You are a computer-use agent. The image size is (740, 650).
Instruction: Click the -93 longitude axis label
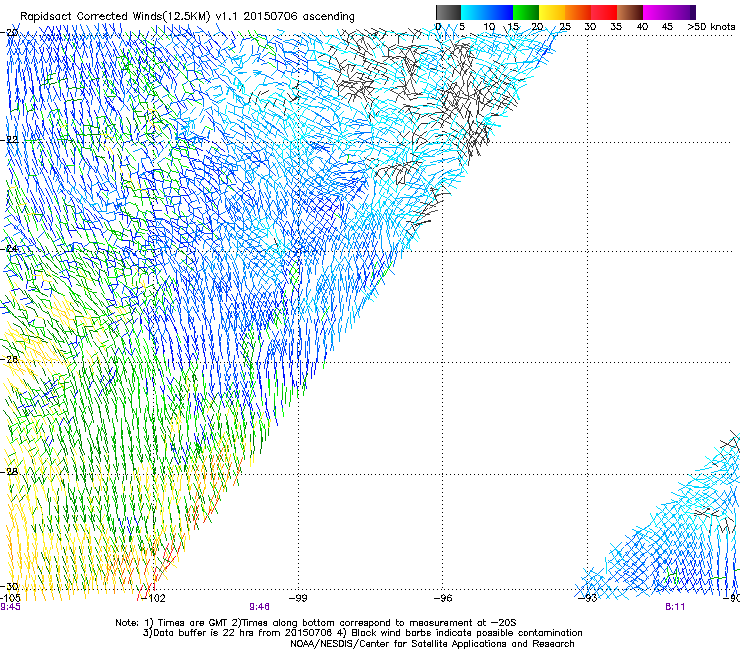pos(588,598)
